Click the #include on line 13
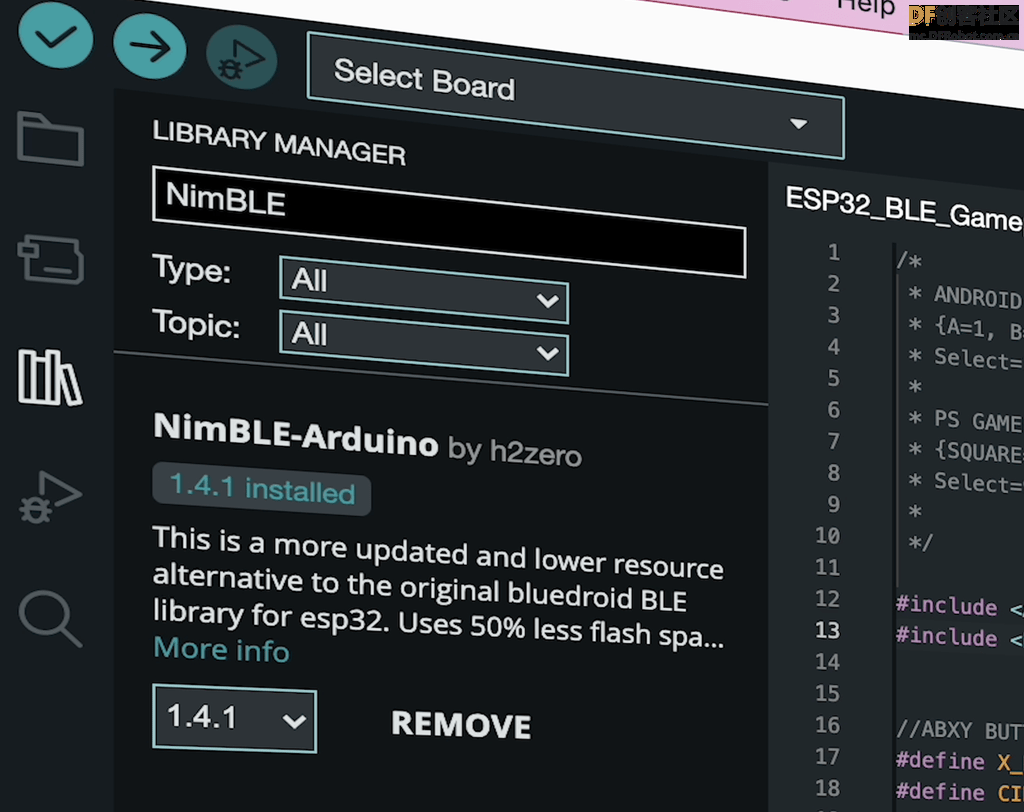The width and height of the screenshot is (1024, 812). coord(947,636)
